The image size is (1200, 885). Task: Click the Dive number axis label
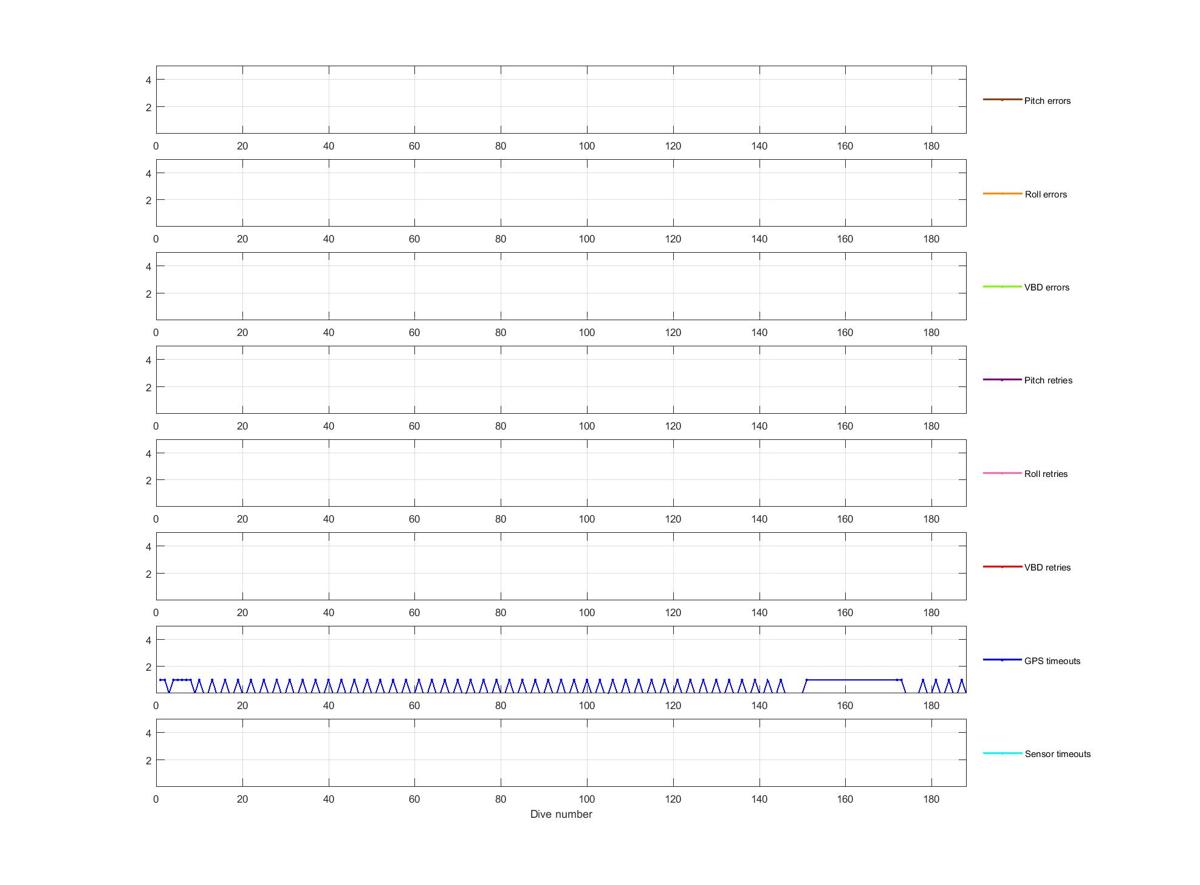pos(561,814)
